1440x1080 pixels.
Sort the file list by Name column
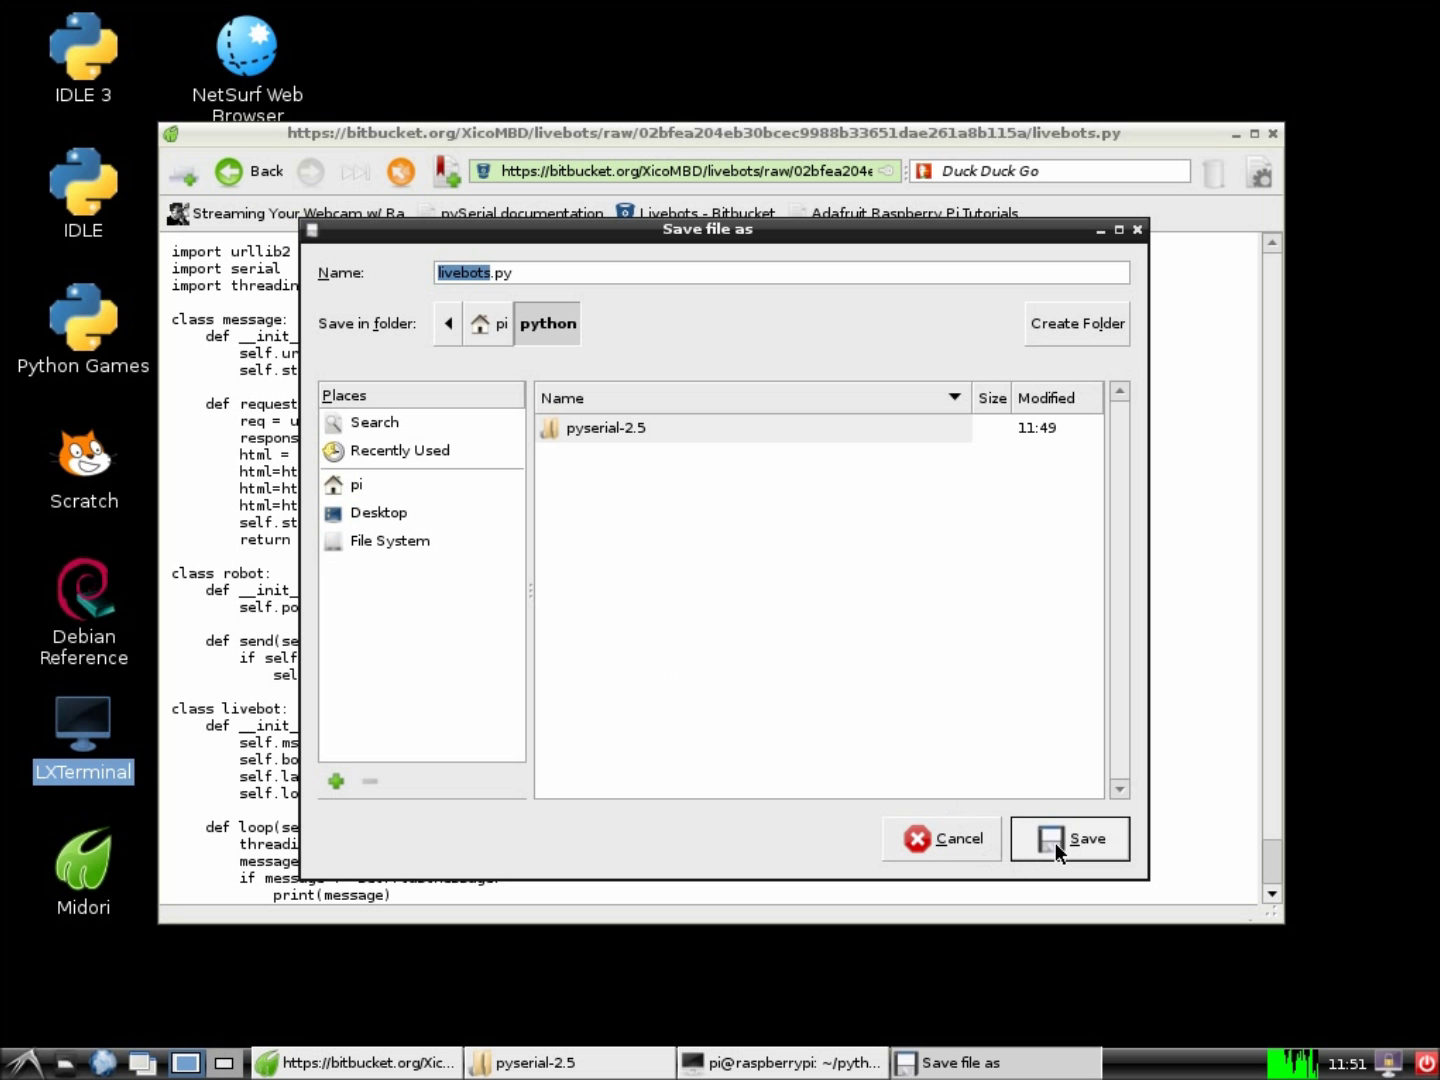tap(752, 398)
